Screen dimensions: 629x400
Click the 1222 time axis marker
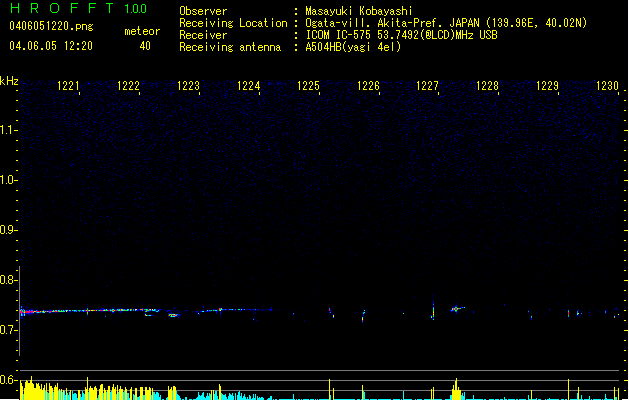128,86
